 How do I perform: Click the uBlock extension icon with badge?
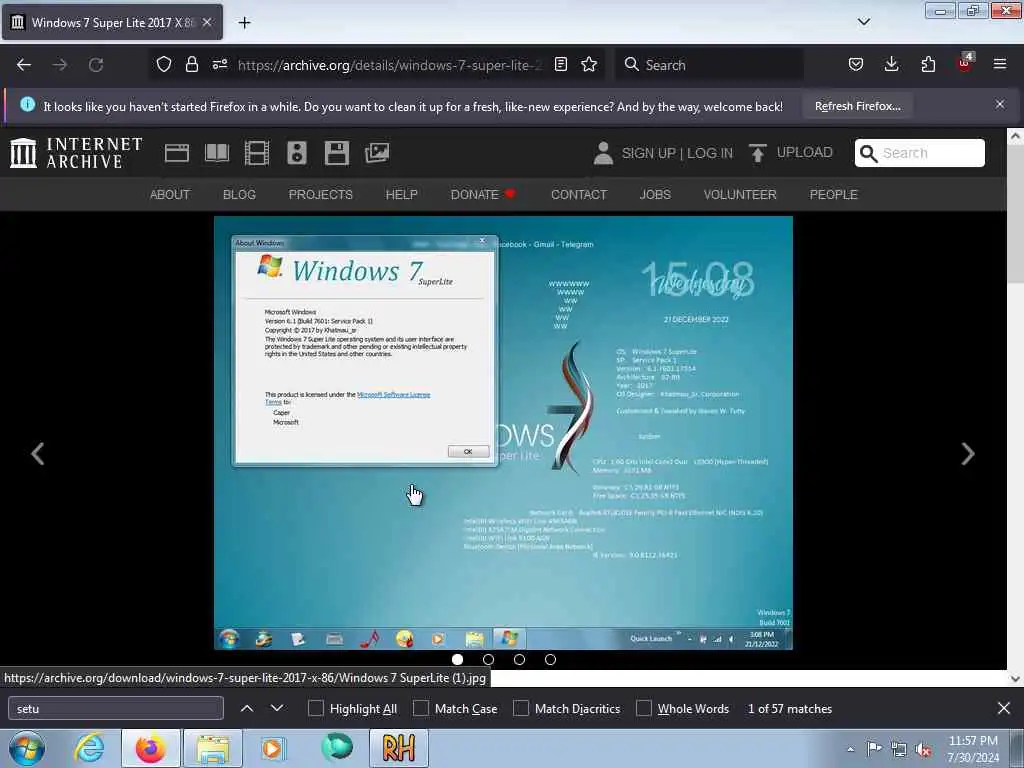(965, 63)
